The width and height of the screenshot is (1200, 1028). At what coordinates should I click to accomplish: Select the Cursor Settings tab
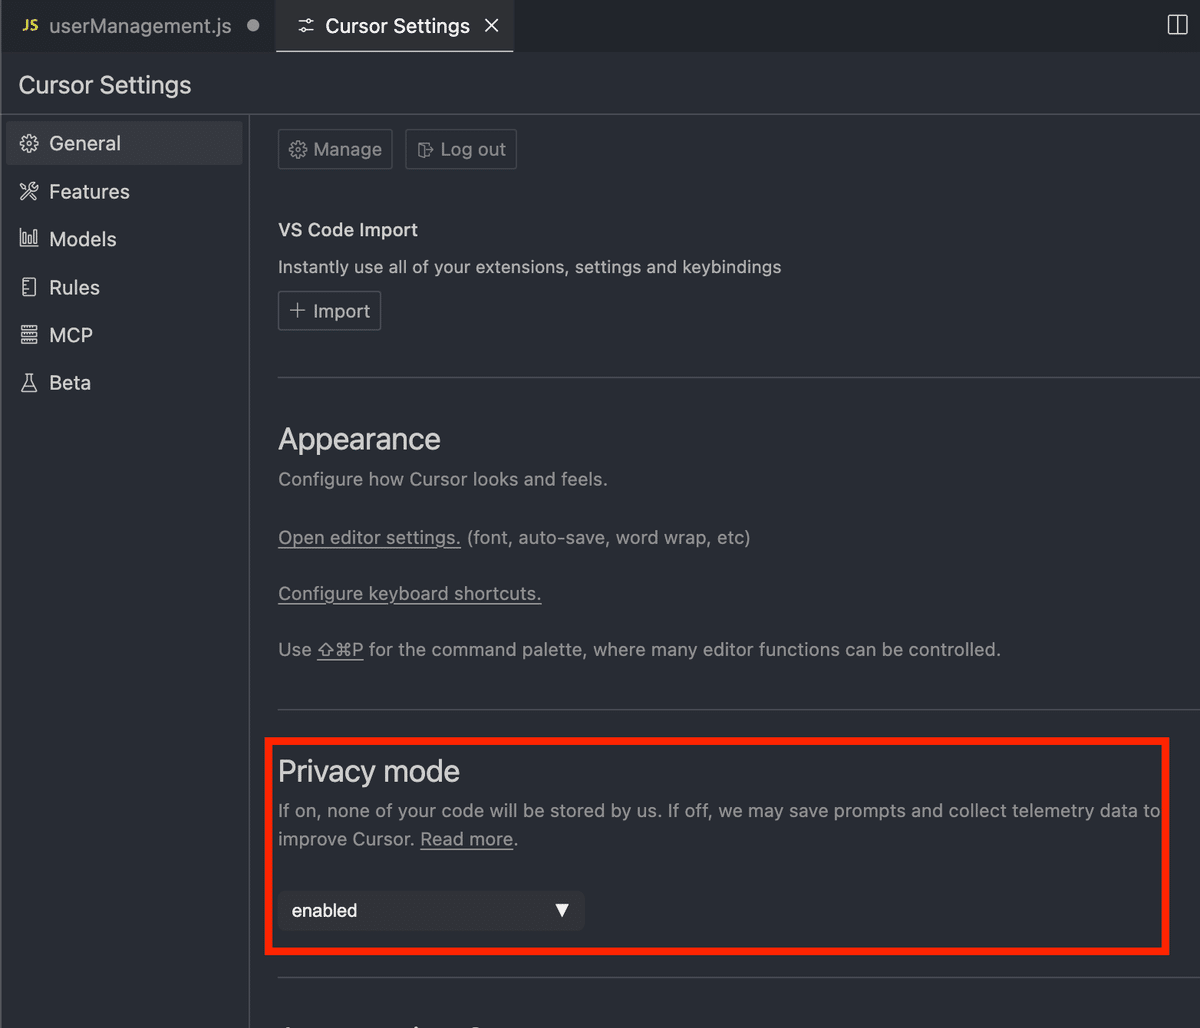click(396, 26)
